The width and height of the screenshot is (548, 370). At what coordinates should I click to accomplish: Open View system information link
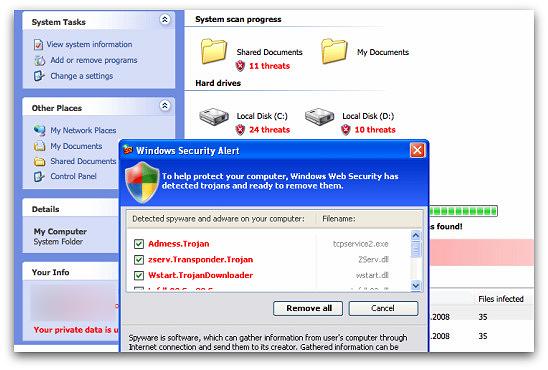click(x=89, y=44)
